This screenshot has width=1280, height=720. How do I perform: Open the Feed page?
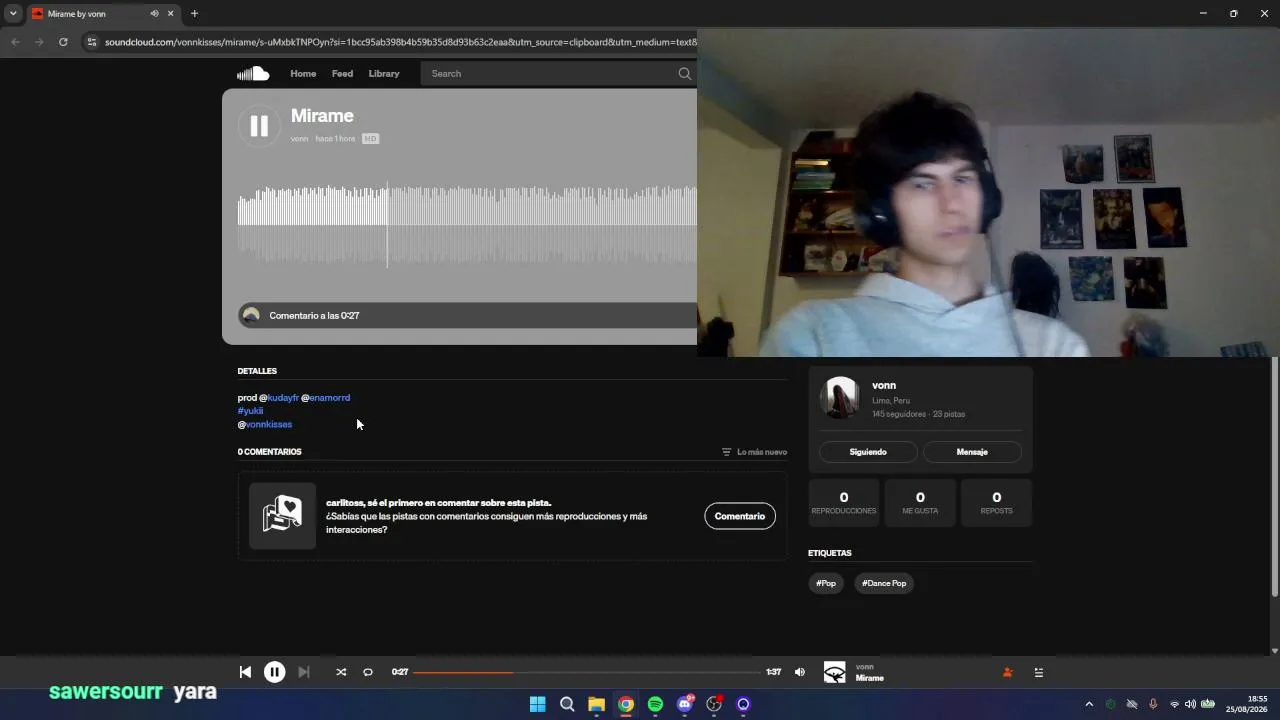point(342,73)
